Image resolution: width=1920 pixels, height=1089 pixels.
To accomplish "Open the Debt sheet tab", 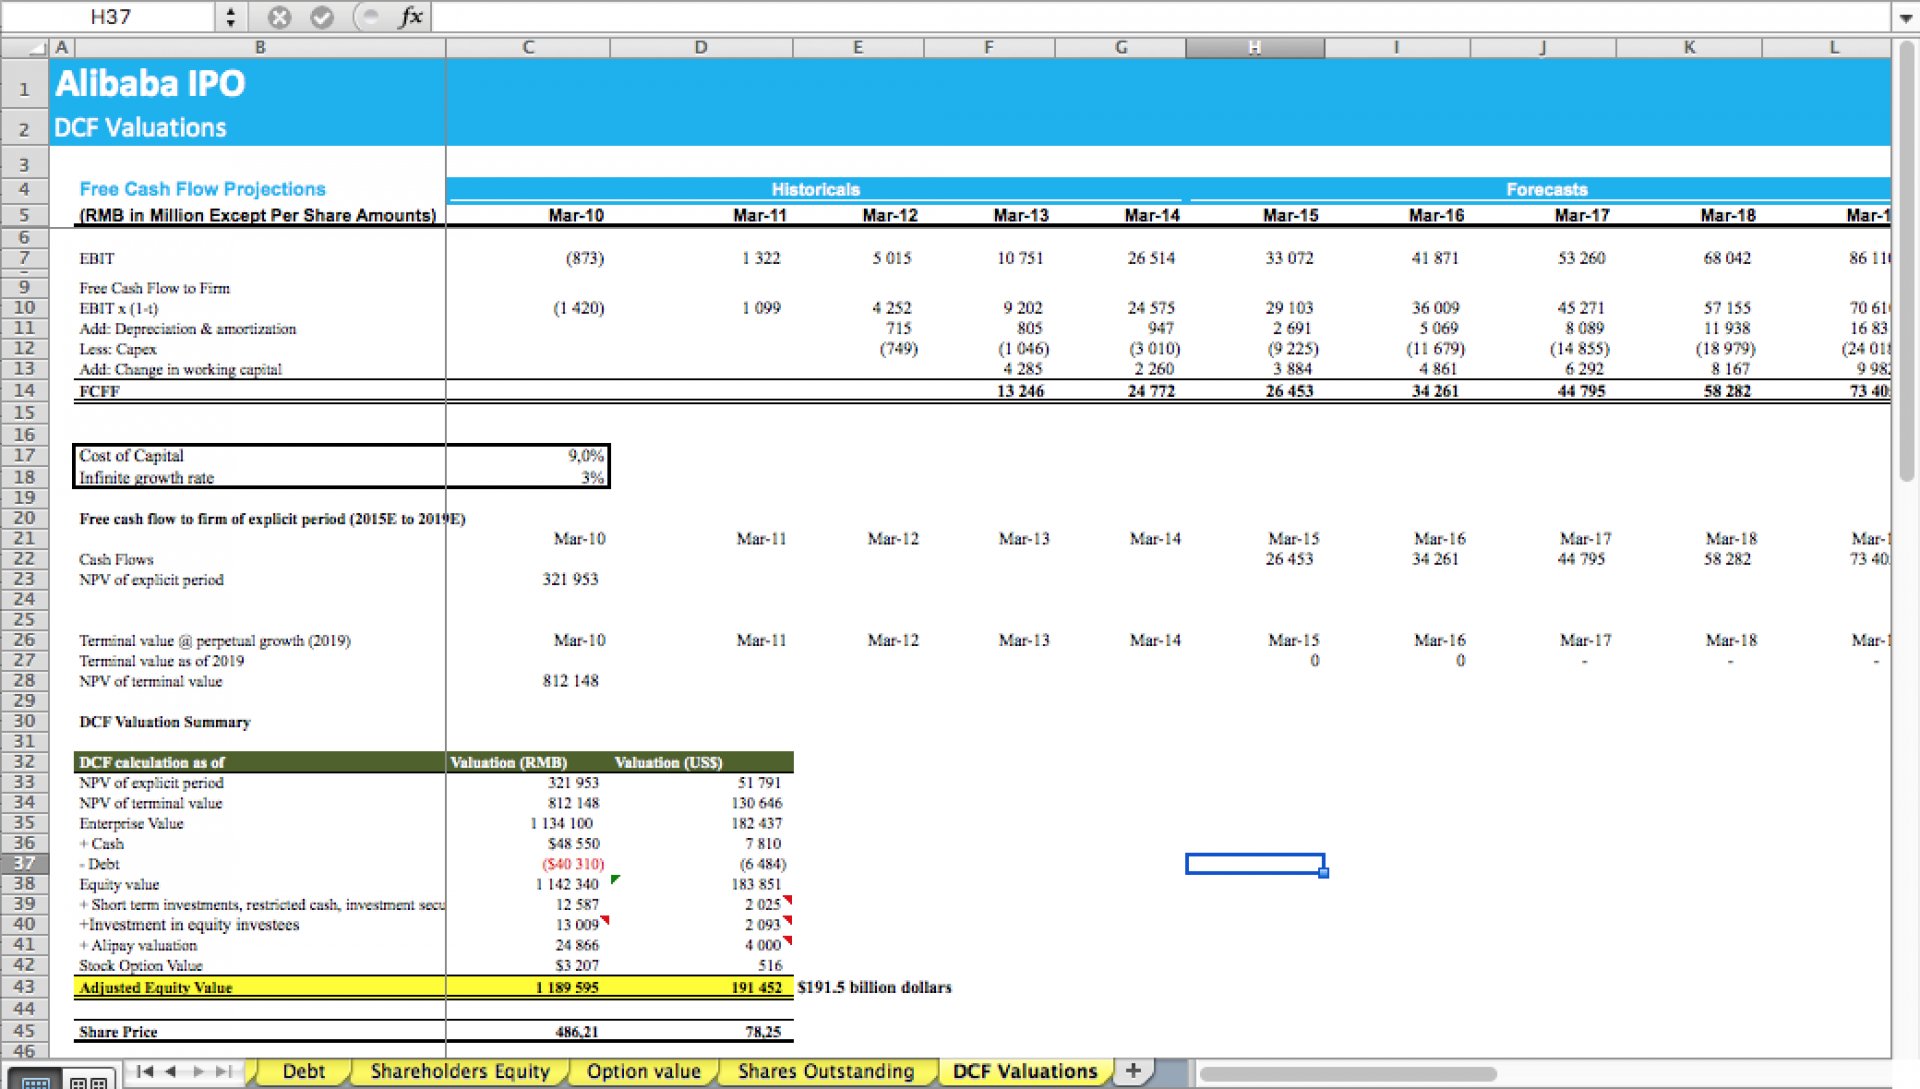I will (303, 1071).
